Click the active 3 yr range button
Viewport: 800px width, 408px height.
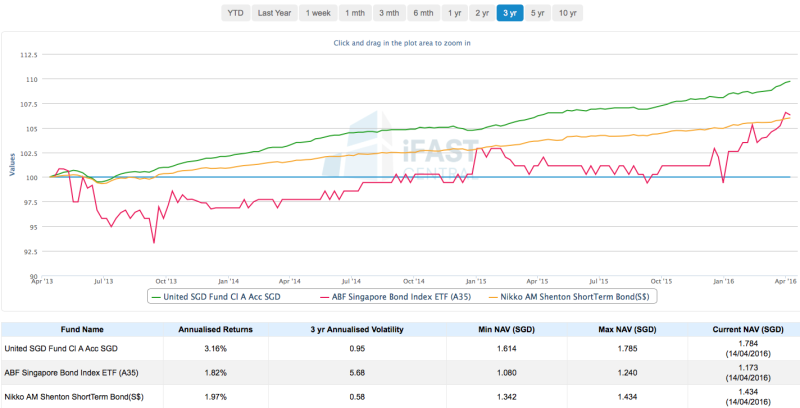510,13
